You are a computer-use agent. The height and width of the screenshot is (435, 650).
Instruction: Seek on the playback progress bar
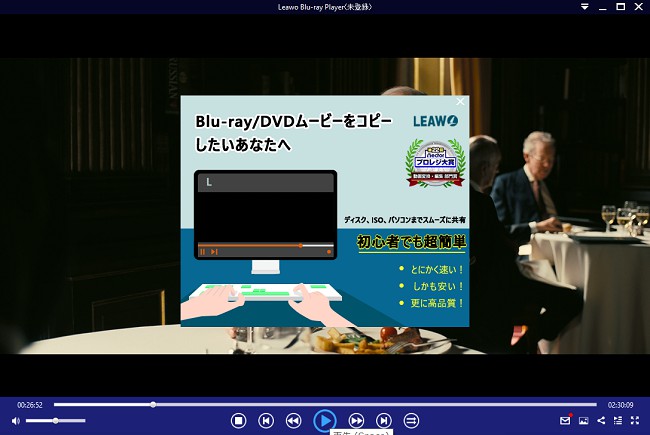point(325,404)
